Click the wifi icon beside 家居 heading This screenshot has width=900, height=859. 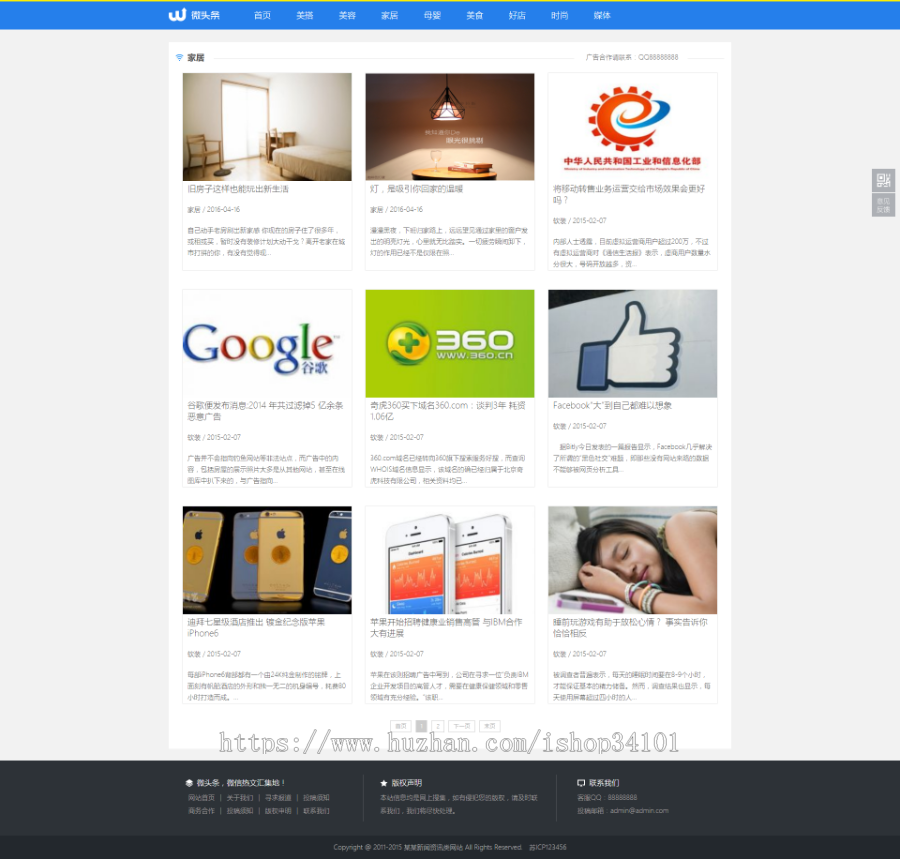click(x=180, y=57)
